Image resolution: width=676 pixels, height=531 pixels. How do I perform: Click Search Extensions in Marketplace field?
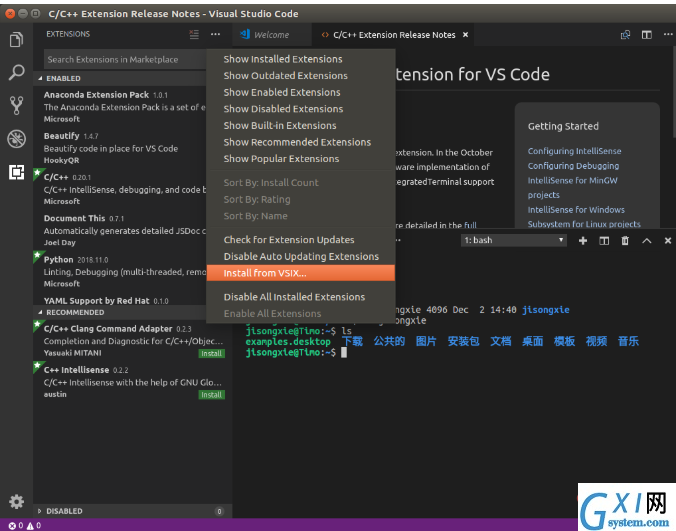(x=126, y=59)
